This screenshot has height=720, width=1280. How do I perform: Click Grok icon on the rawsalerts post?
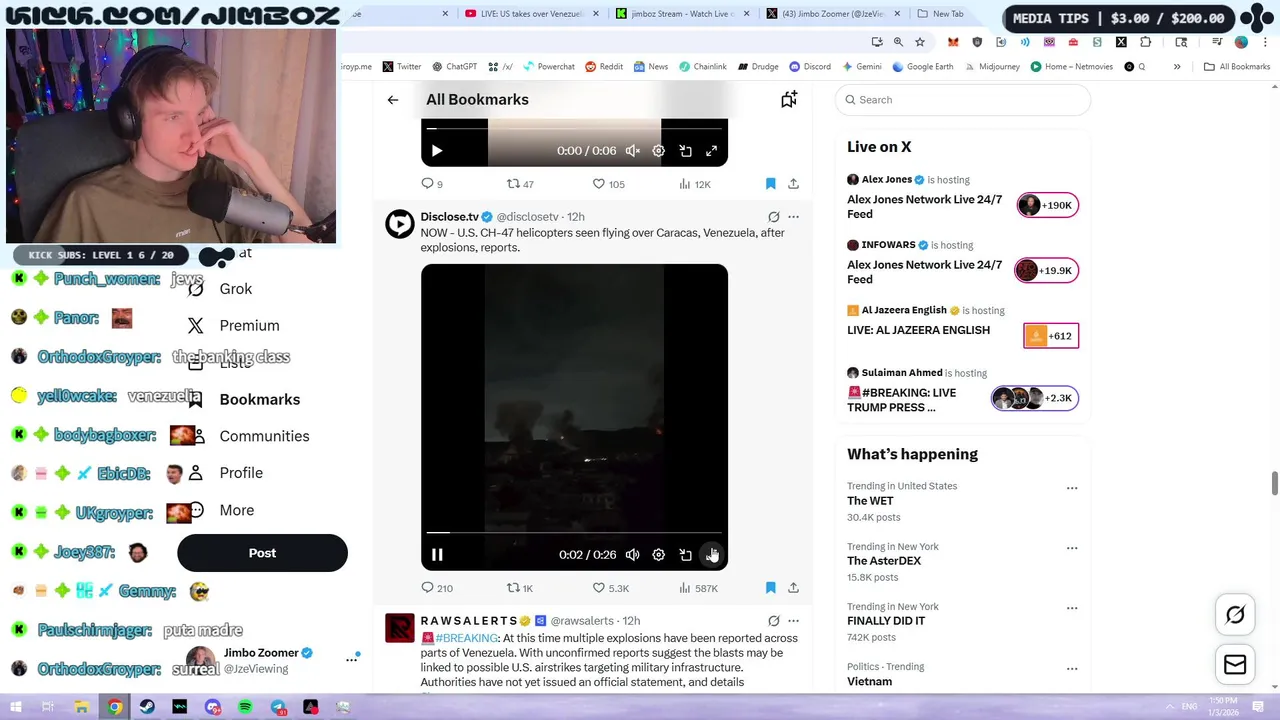(773, 621)
